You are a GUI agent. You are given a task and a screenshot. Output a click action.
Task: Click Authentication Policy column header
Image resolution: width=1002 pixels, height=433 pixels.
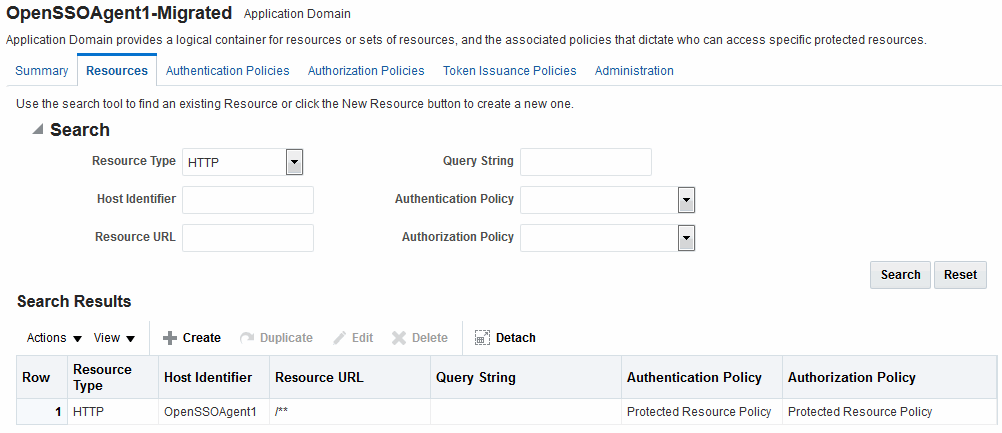tap(702, 377)
